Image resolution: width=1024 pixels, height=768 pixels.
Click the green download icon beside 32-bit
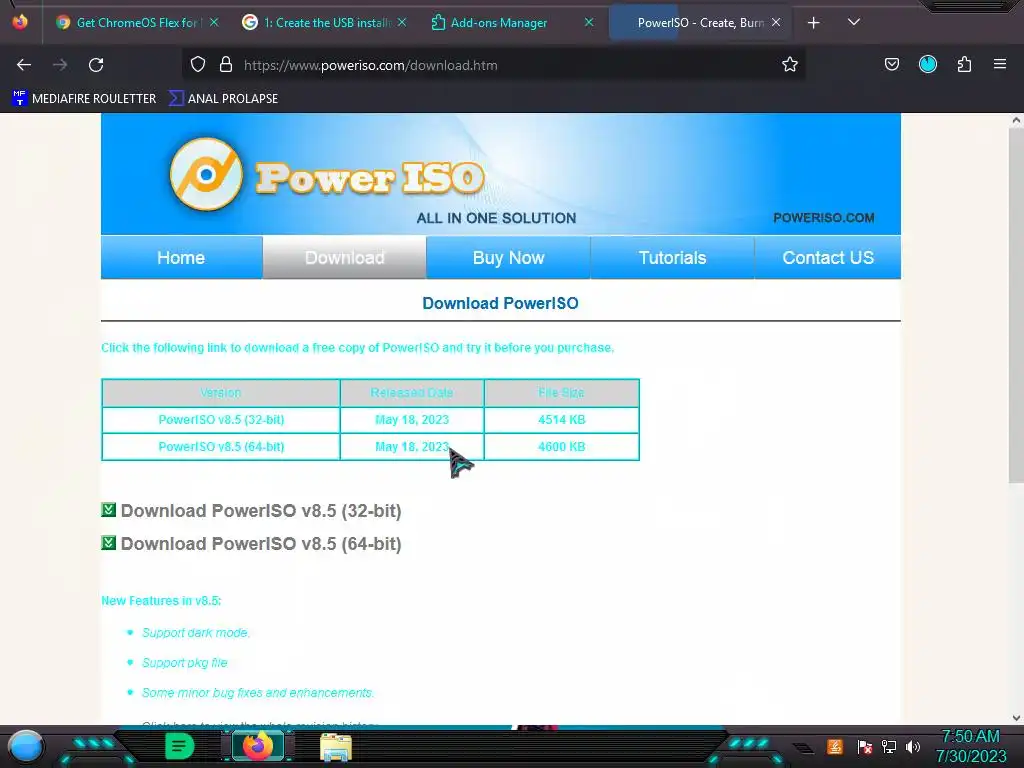[108, 509]
